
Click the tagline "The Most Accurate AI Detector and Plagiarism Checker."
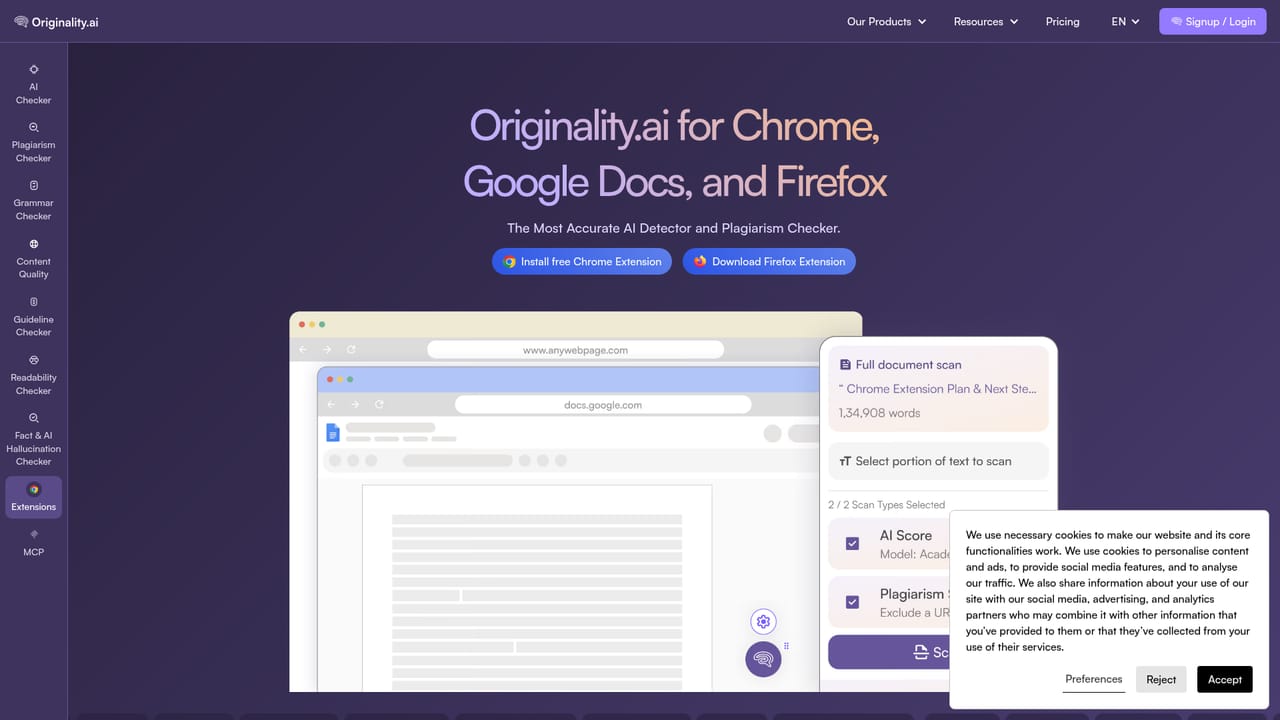pos(673,228)
